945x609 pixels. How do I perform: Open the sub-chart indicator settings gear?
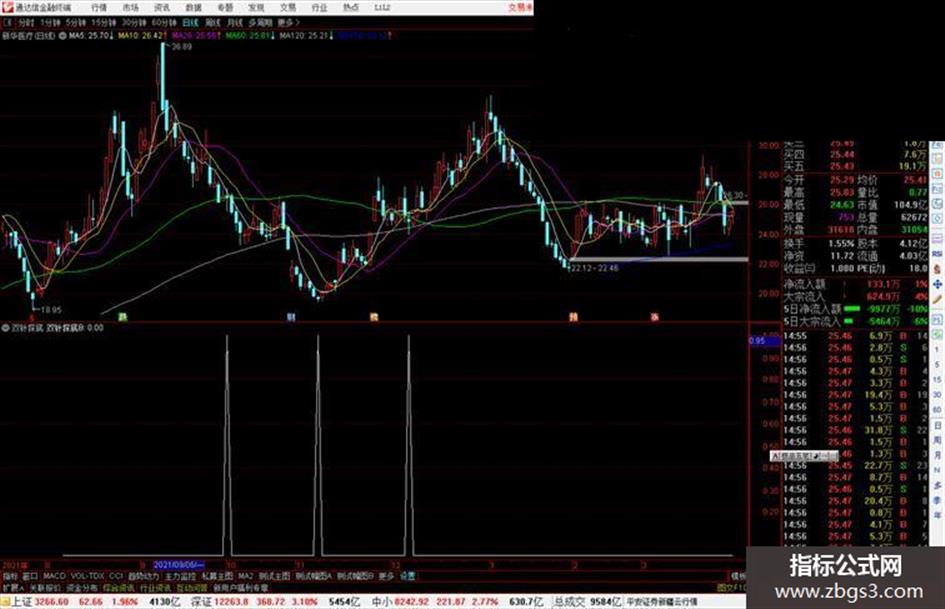tap(5, 327)
